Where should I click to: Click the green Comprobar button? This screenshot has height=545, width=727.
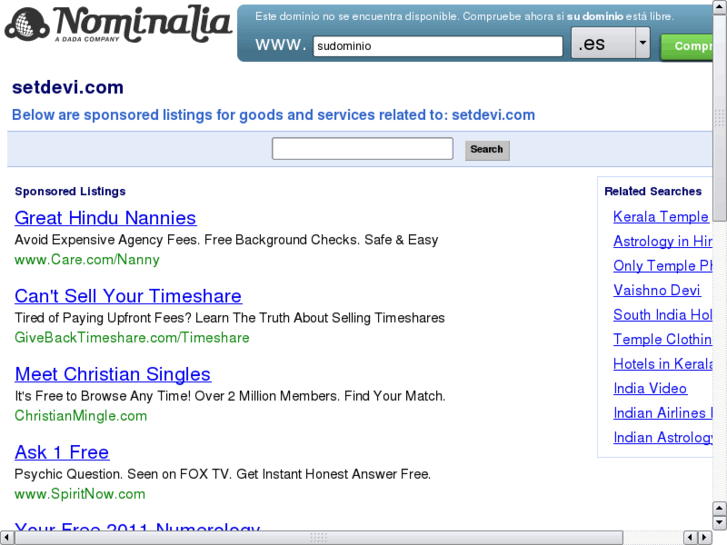687,46
